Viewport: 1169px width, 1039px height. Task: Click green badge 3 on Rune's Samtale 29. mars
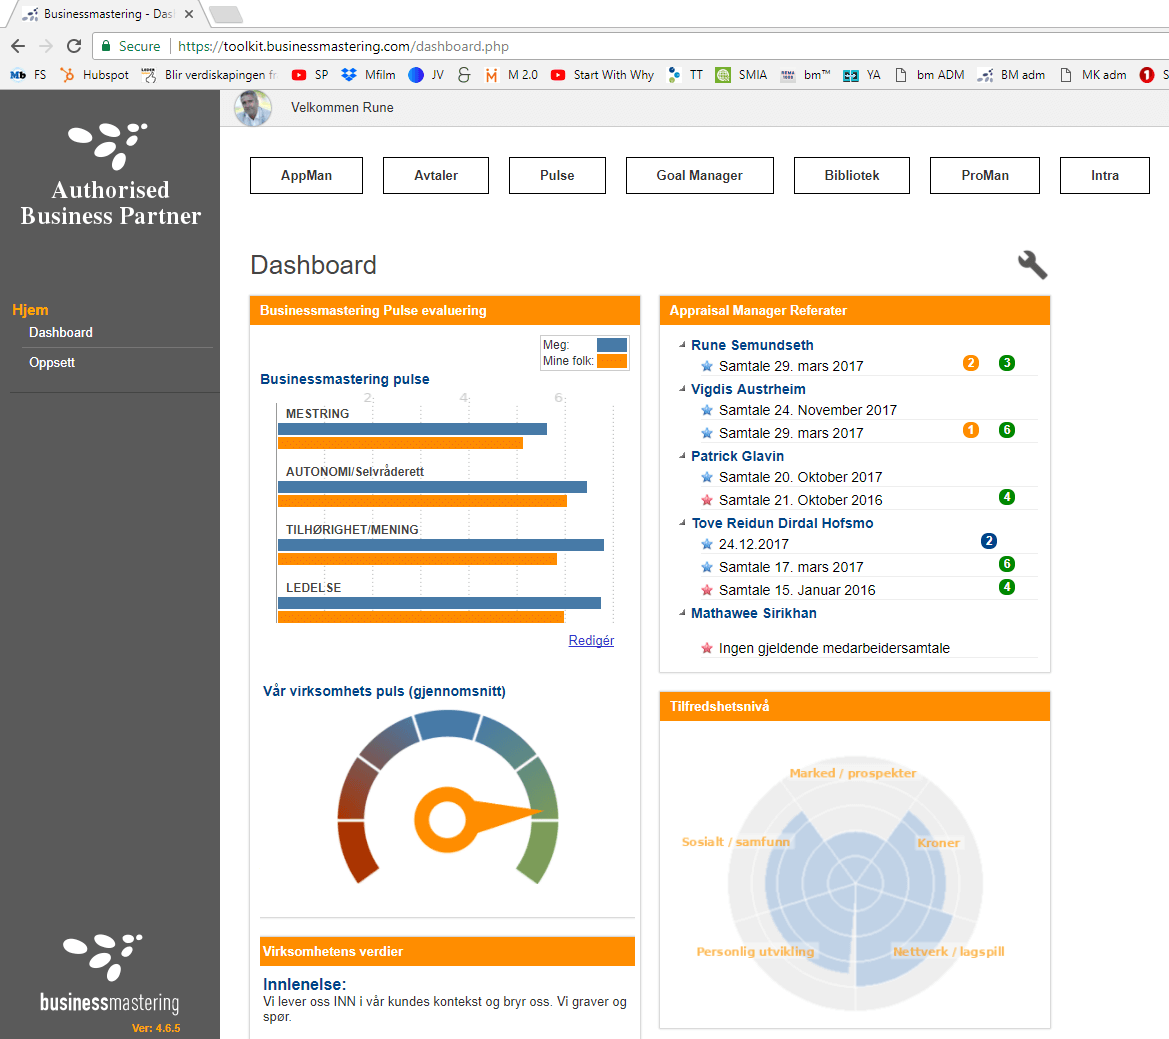(x=1006, y=363)
